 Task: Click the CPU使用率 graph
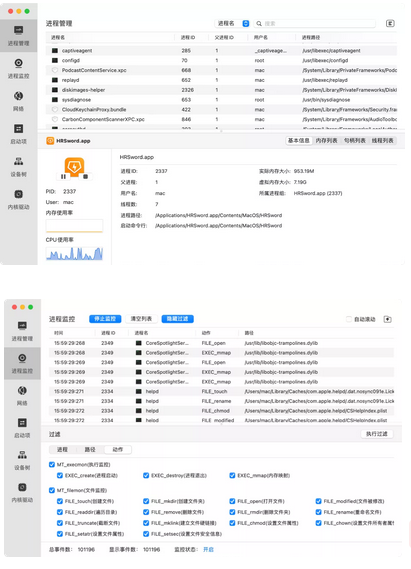tap(74, 253)
